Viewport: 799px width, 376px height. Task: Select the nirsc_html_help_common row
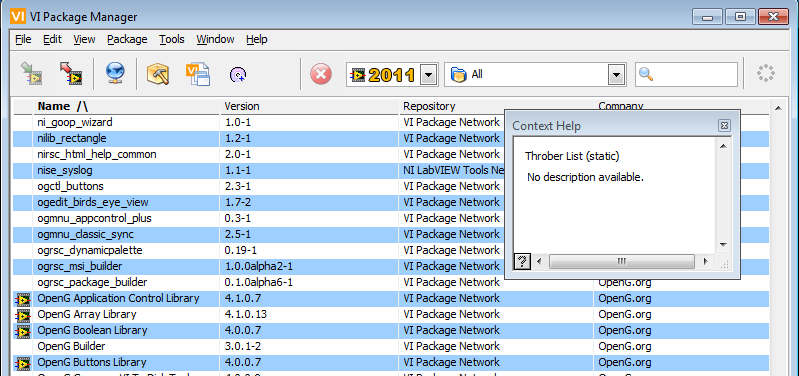[391, 154]
